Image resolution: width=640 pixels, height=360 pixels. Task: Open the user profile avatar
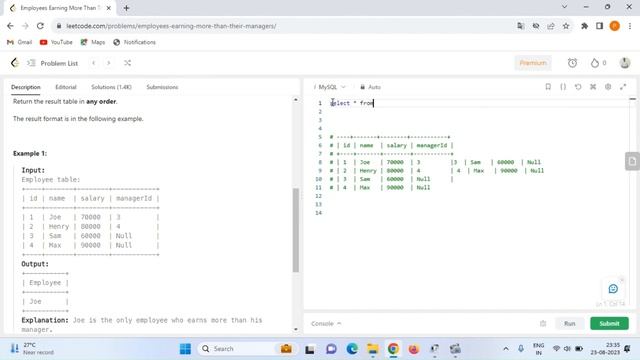(x=624, y=63)
